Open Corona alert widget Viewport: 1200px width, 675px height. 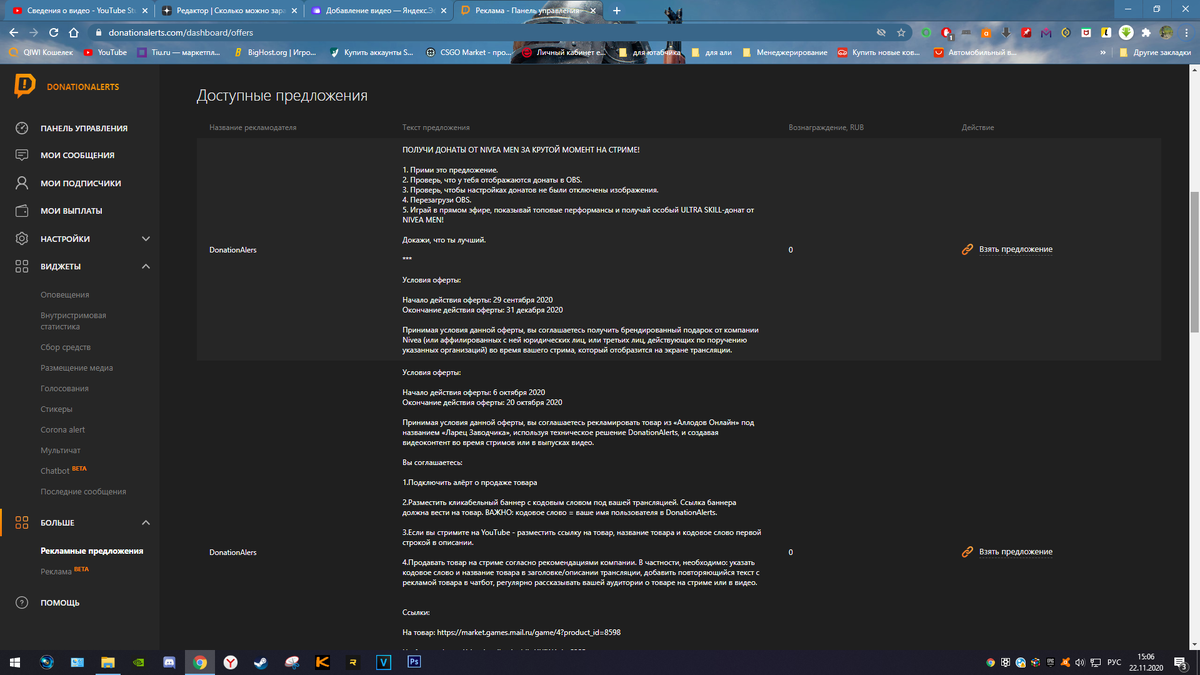(62, 430)
